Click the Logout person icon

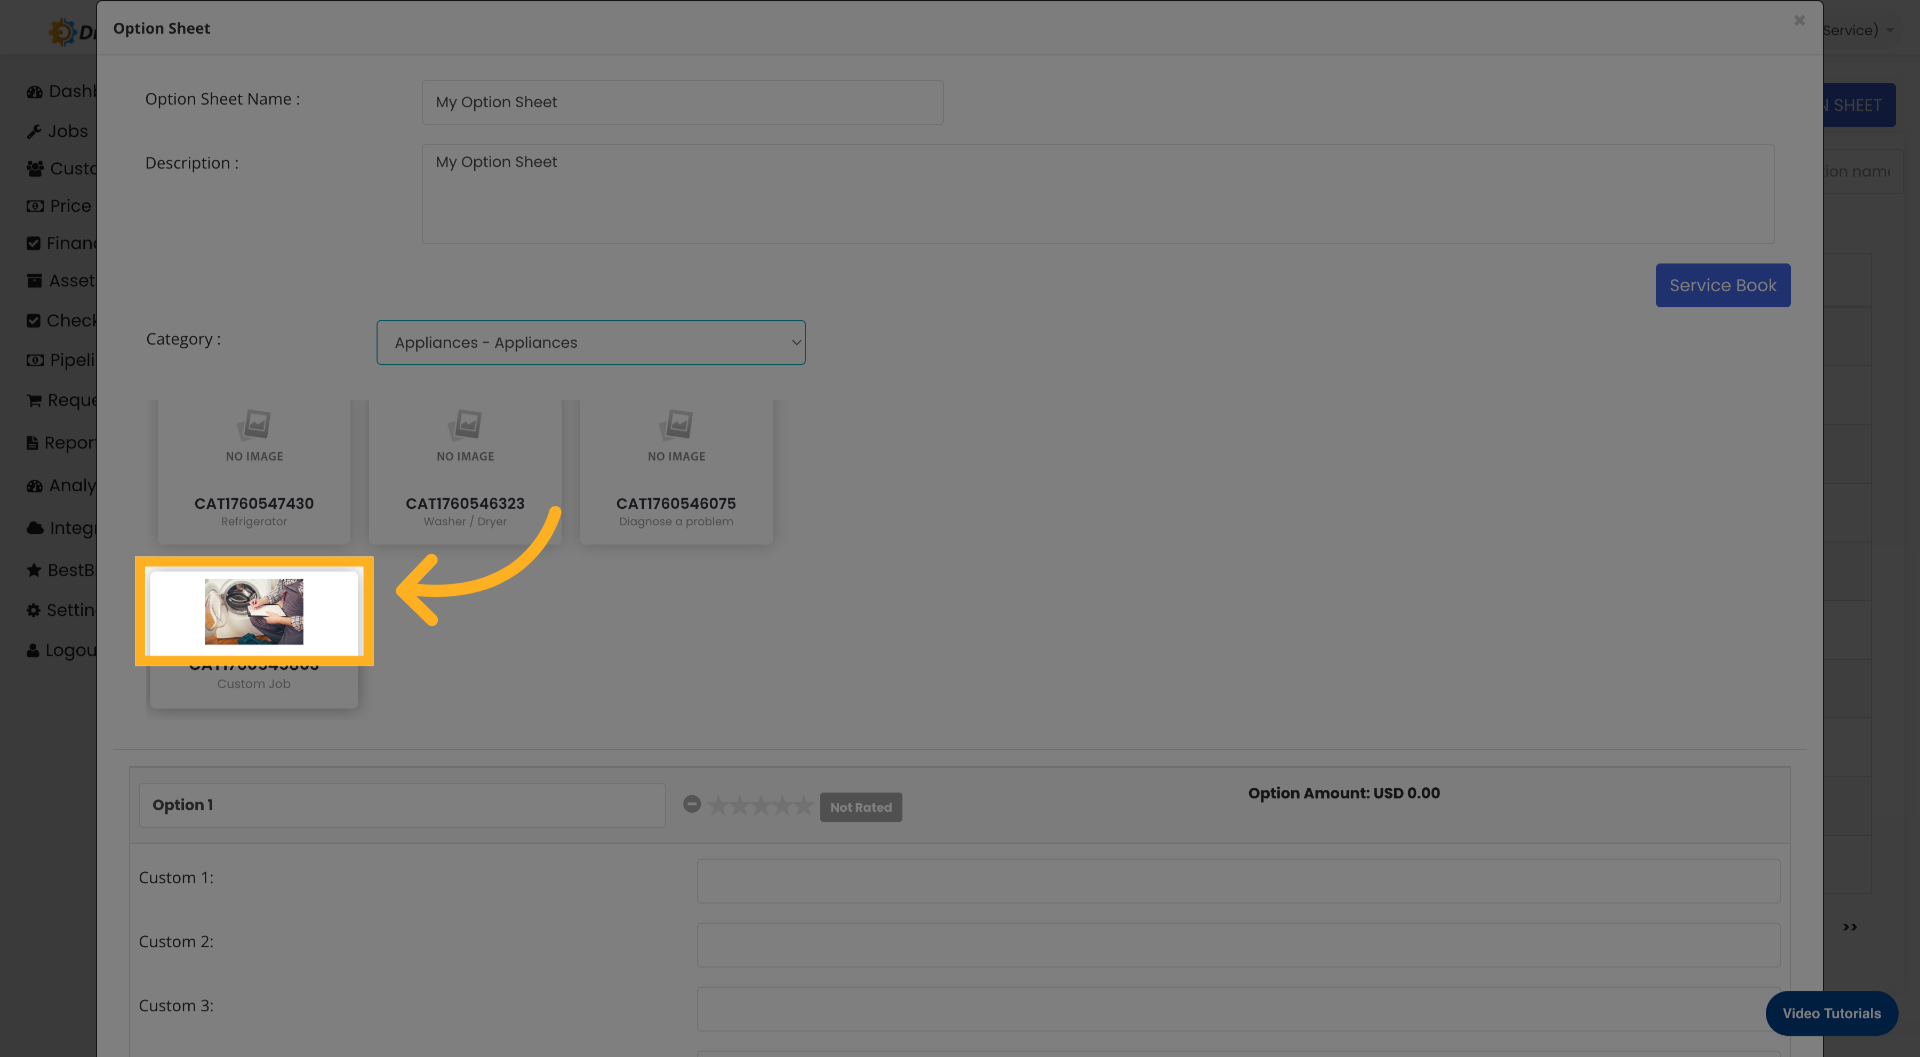34,649
